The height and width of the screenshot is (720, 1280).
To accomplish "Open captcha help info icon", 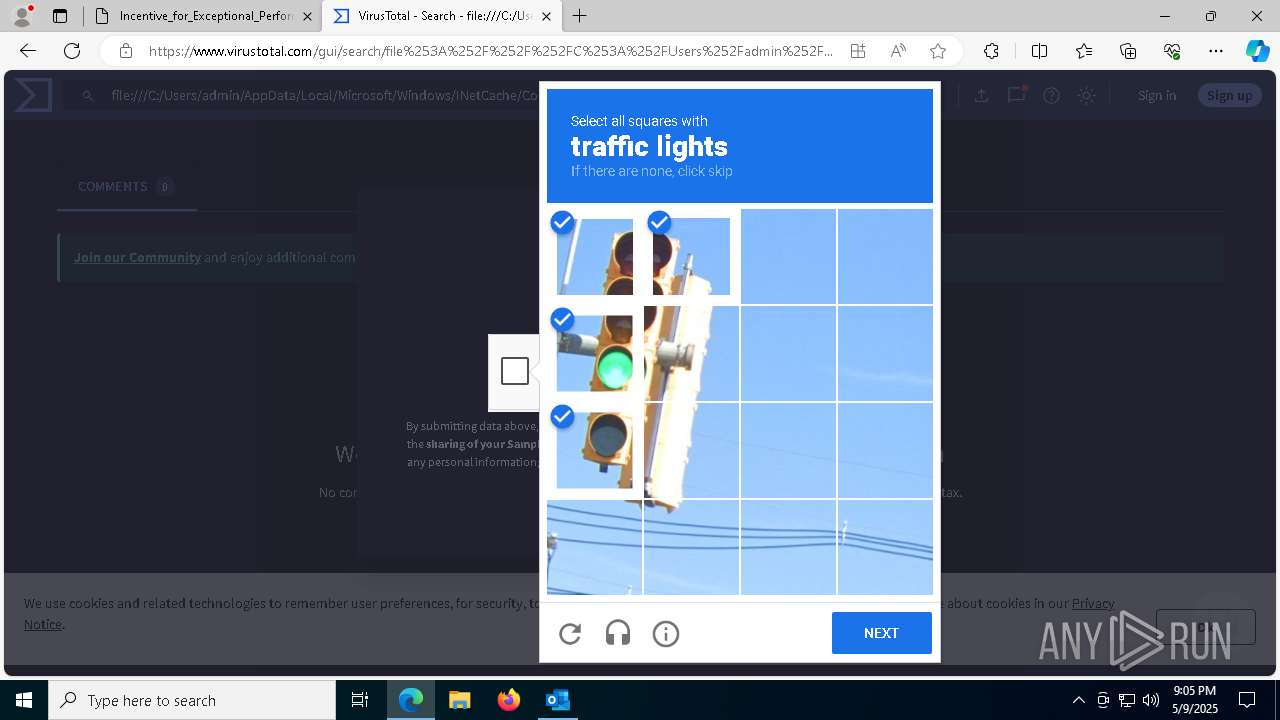I will (666, 633).
